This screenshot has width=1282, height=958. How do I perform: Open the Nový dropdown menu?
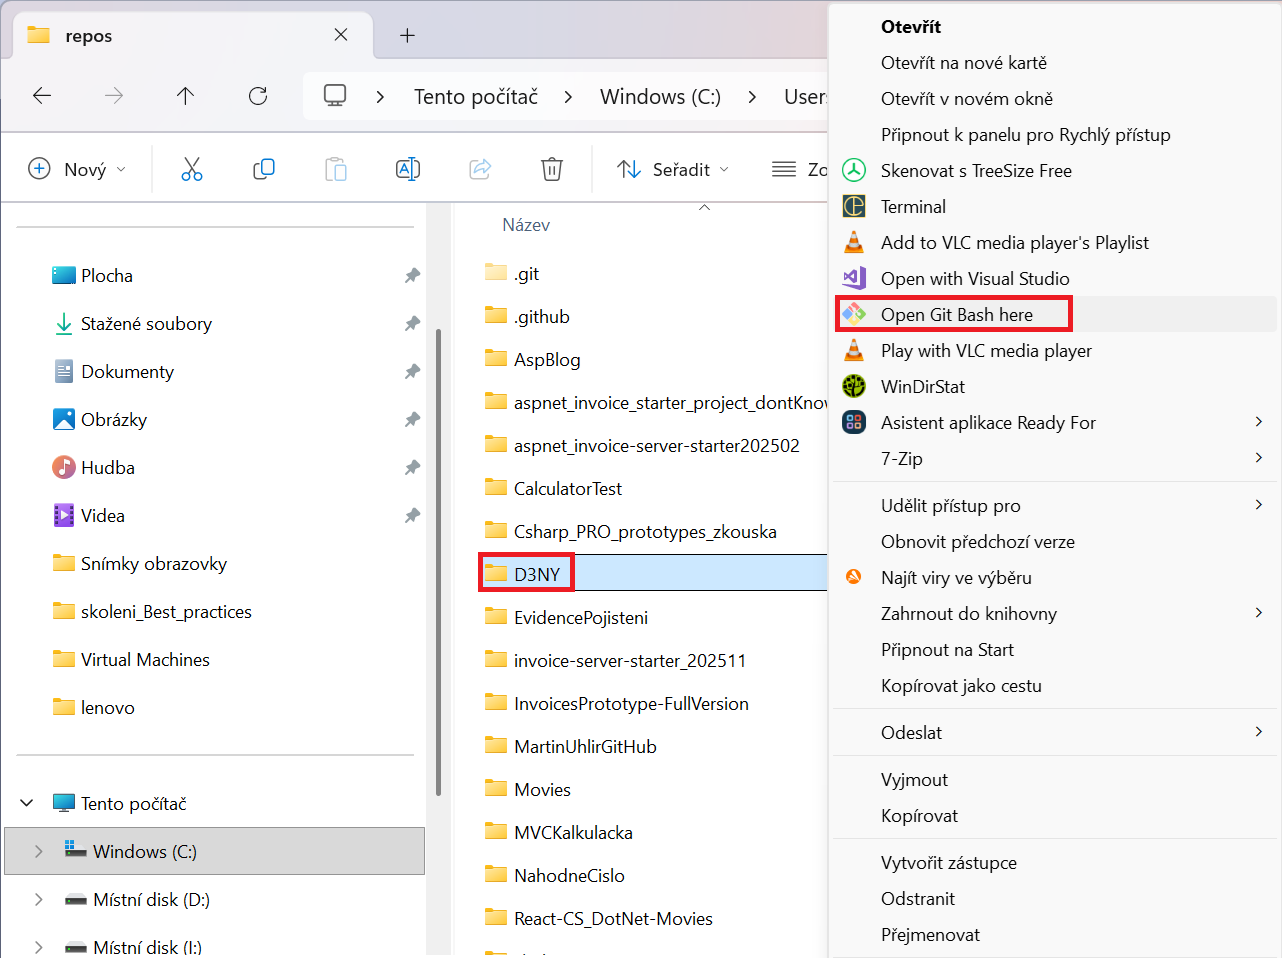coord(77,168)
